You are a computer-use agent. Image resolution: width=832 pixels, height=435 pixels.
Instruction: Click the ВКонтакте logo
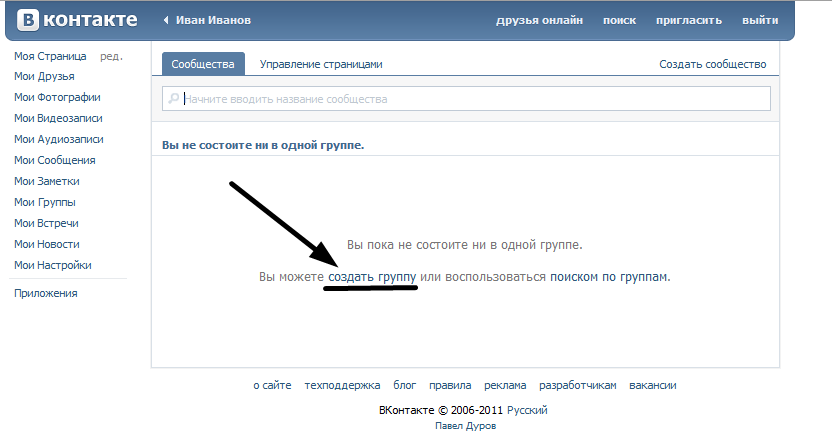77,20
